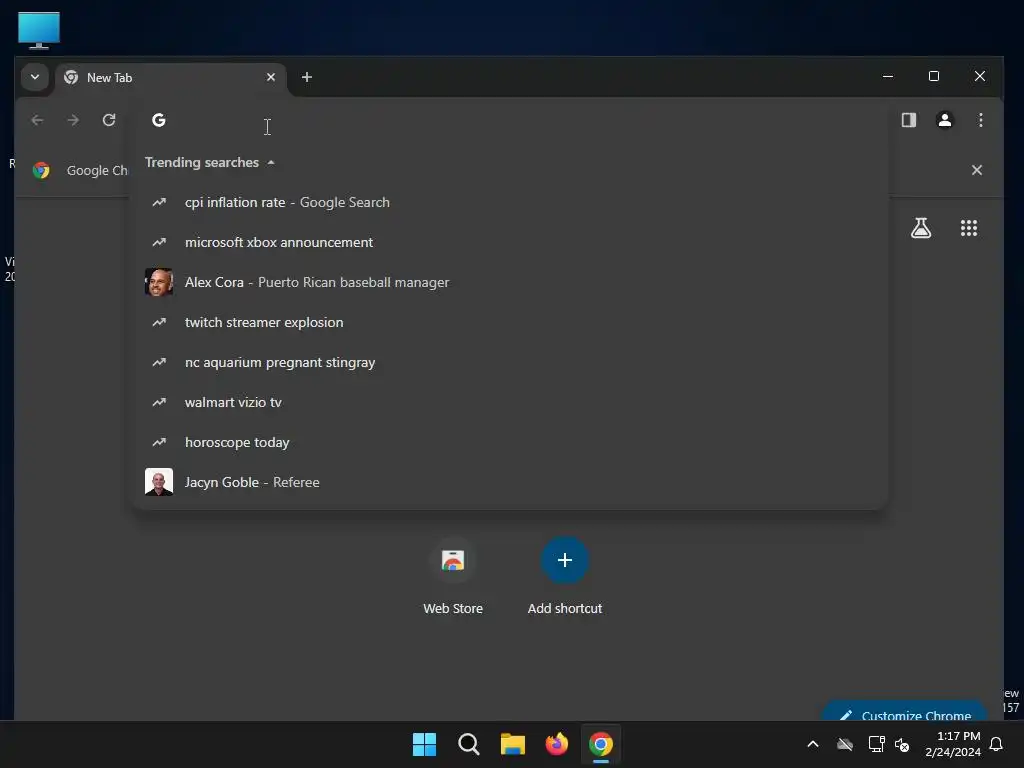Click the Add shortcut plus button

[565, 560]
